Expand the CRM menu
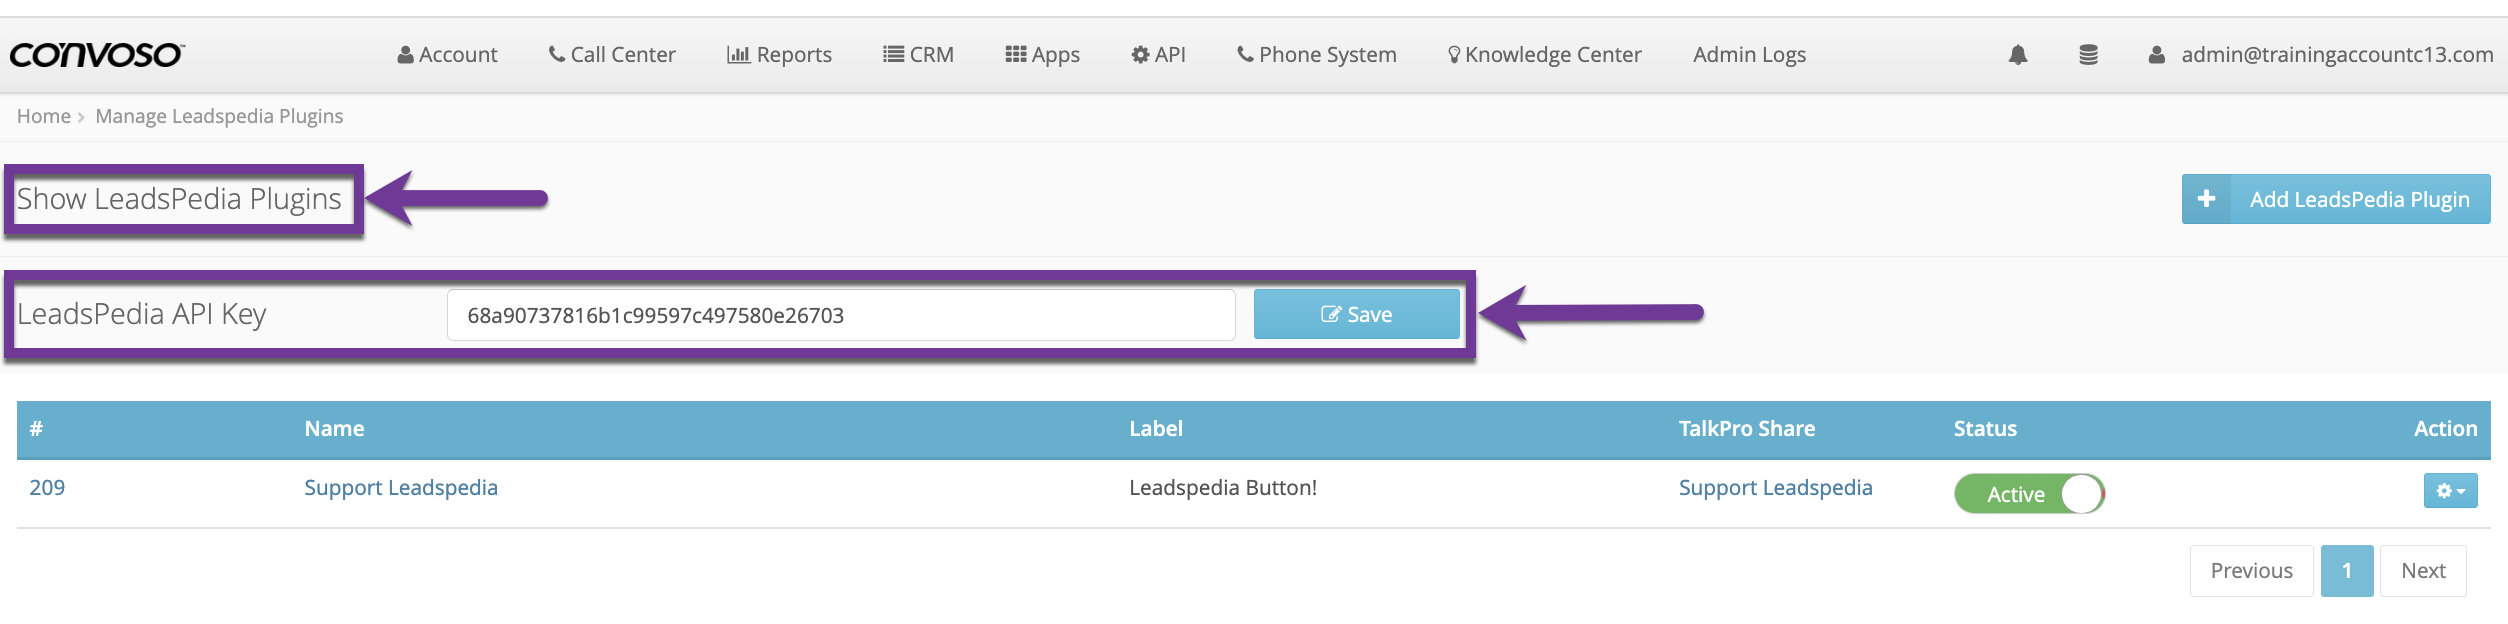The image size is (2508, 624). [918, 55]
